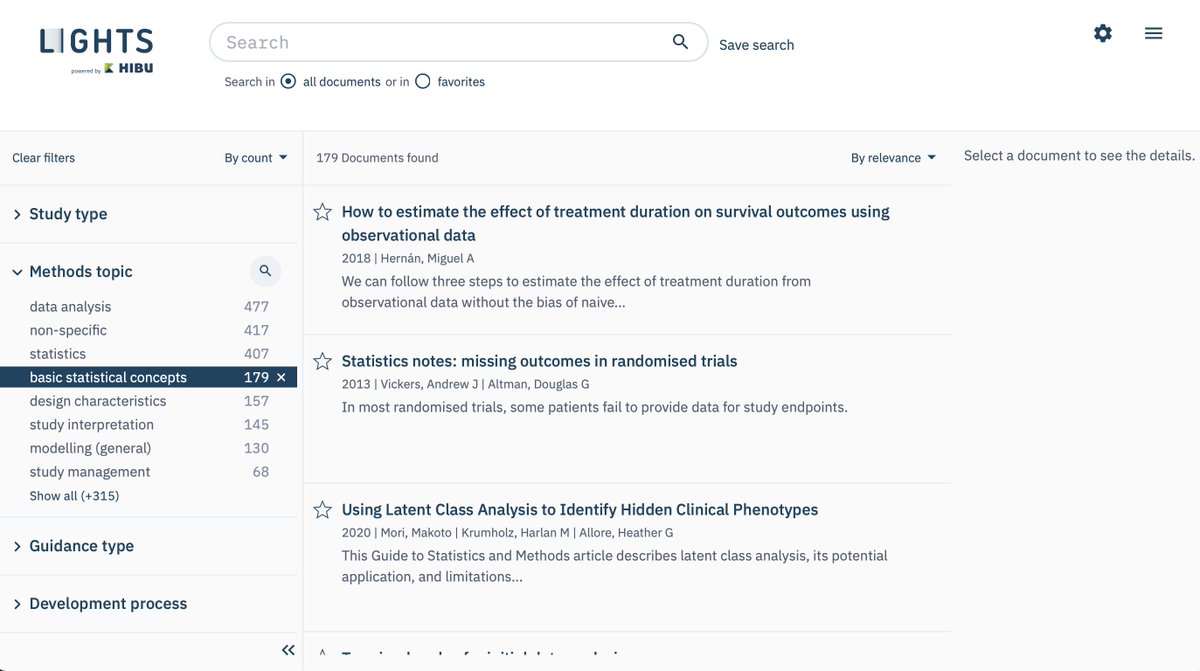The image size is (1200, 671).
Task: Click Clear filters
Action: (x=43, y=158)
